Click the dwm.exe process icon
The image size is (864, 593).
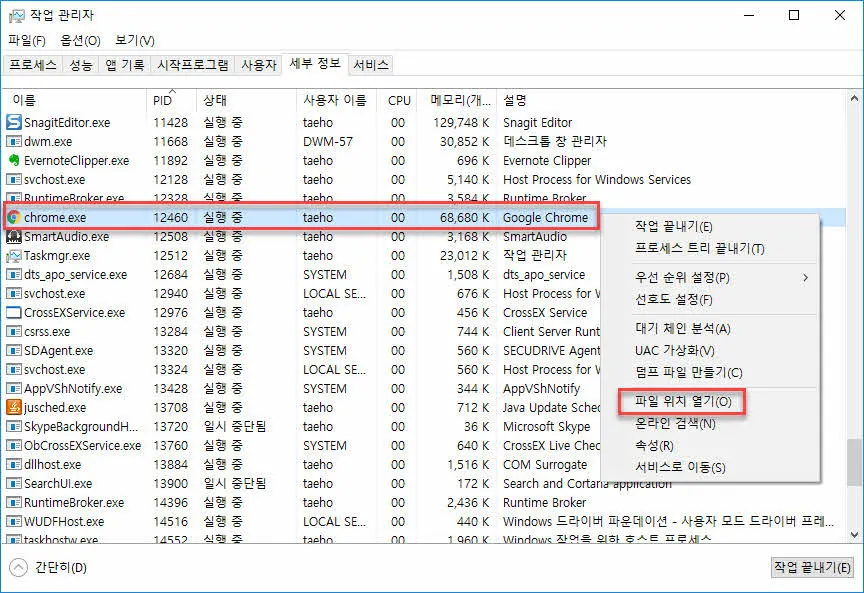(x=13, y=141)
